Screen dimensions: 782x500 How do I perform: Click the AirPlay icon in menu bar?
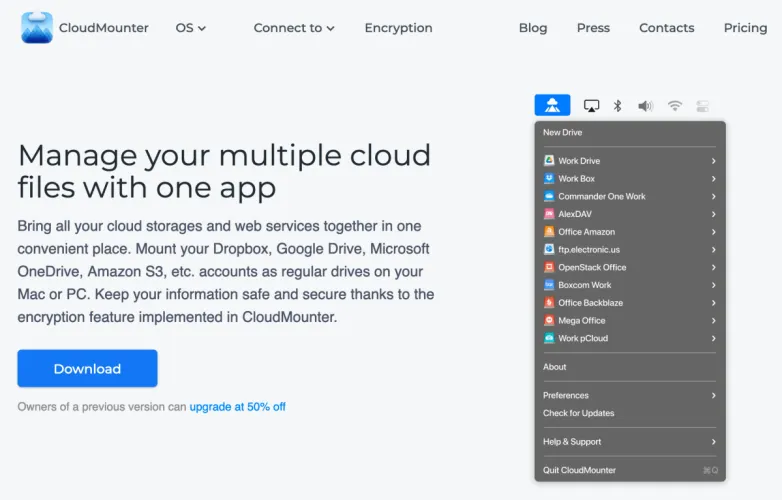(591, 106)
